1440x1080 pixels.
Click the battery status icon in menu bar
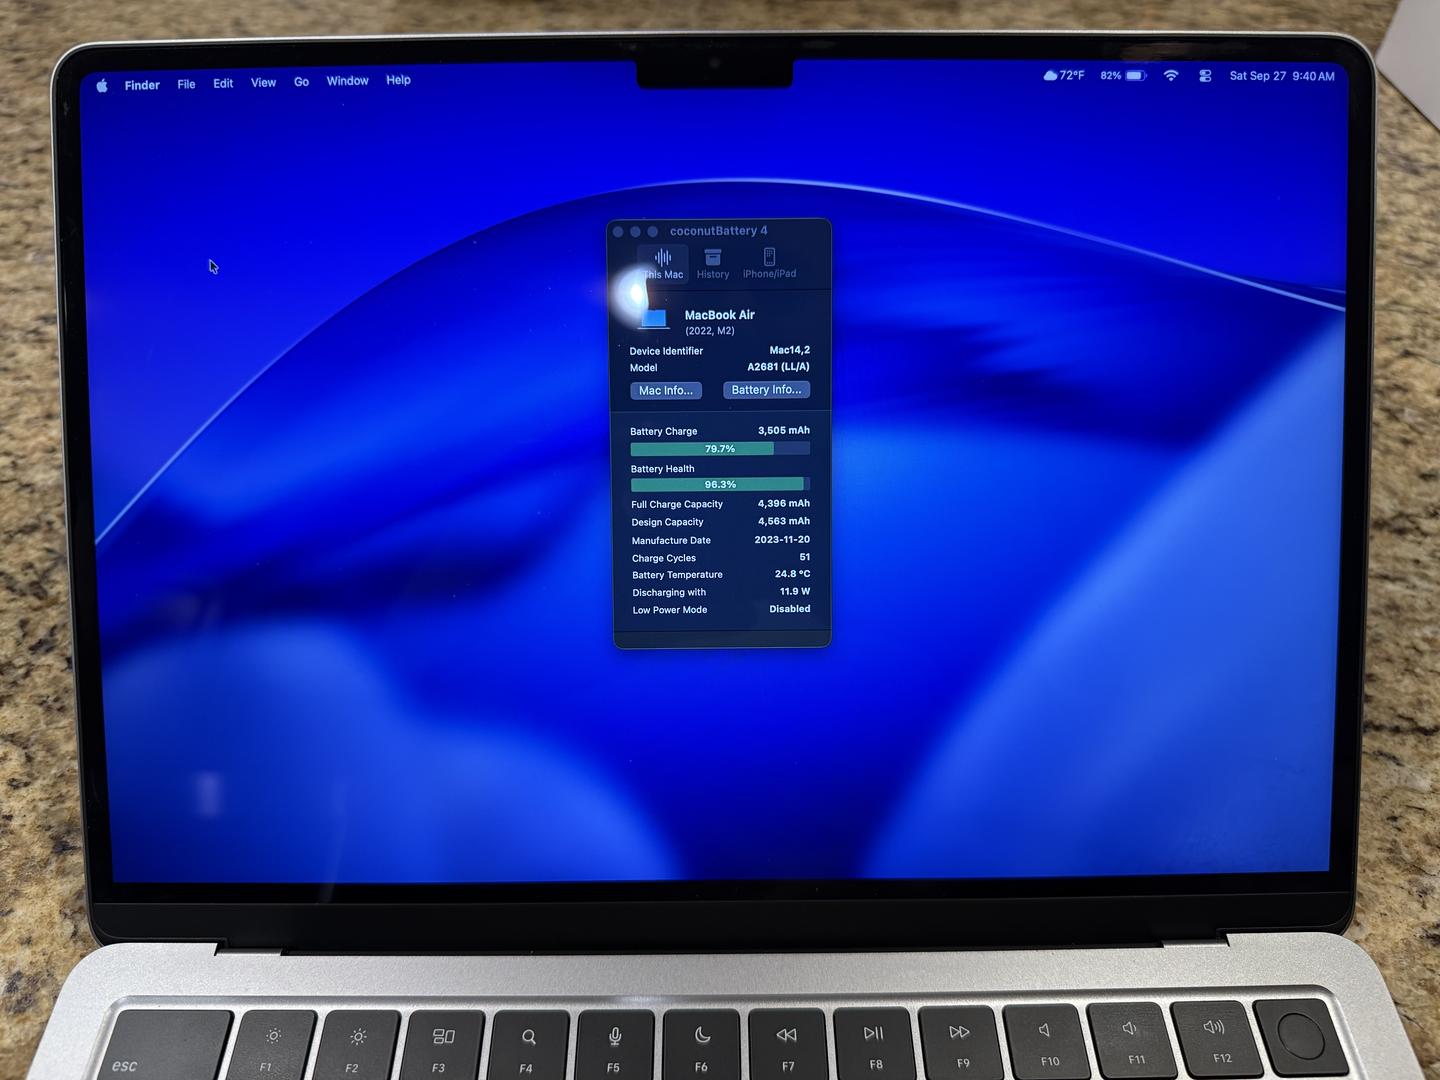(x=1136, y=75)
